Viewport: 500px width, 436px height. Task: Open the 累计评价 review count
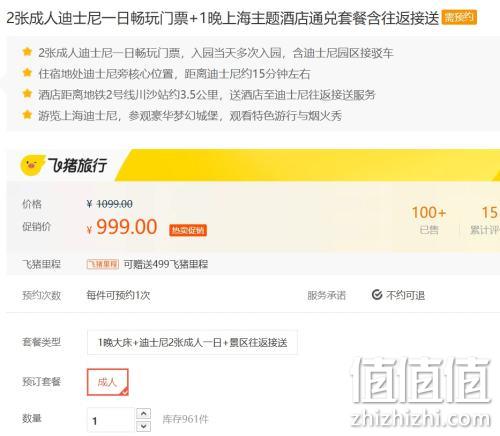pyautogui.click(x=485, y=220)
